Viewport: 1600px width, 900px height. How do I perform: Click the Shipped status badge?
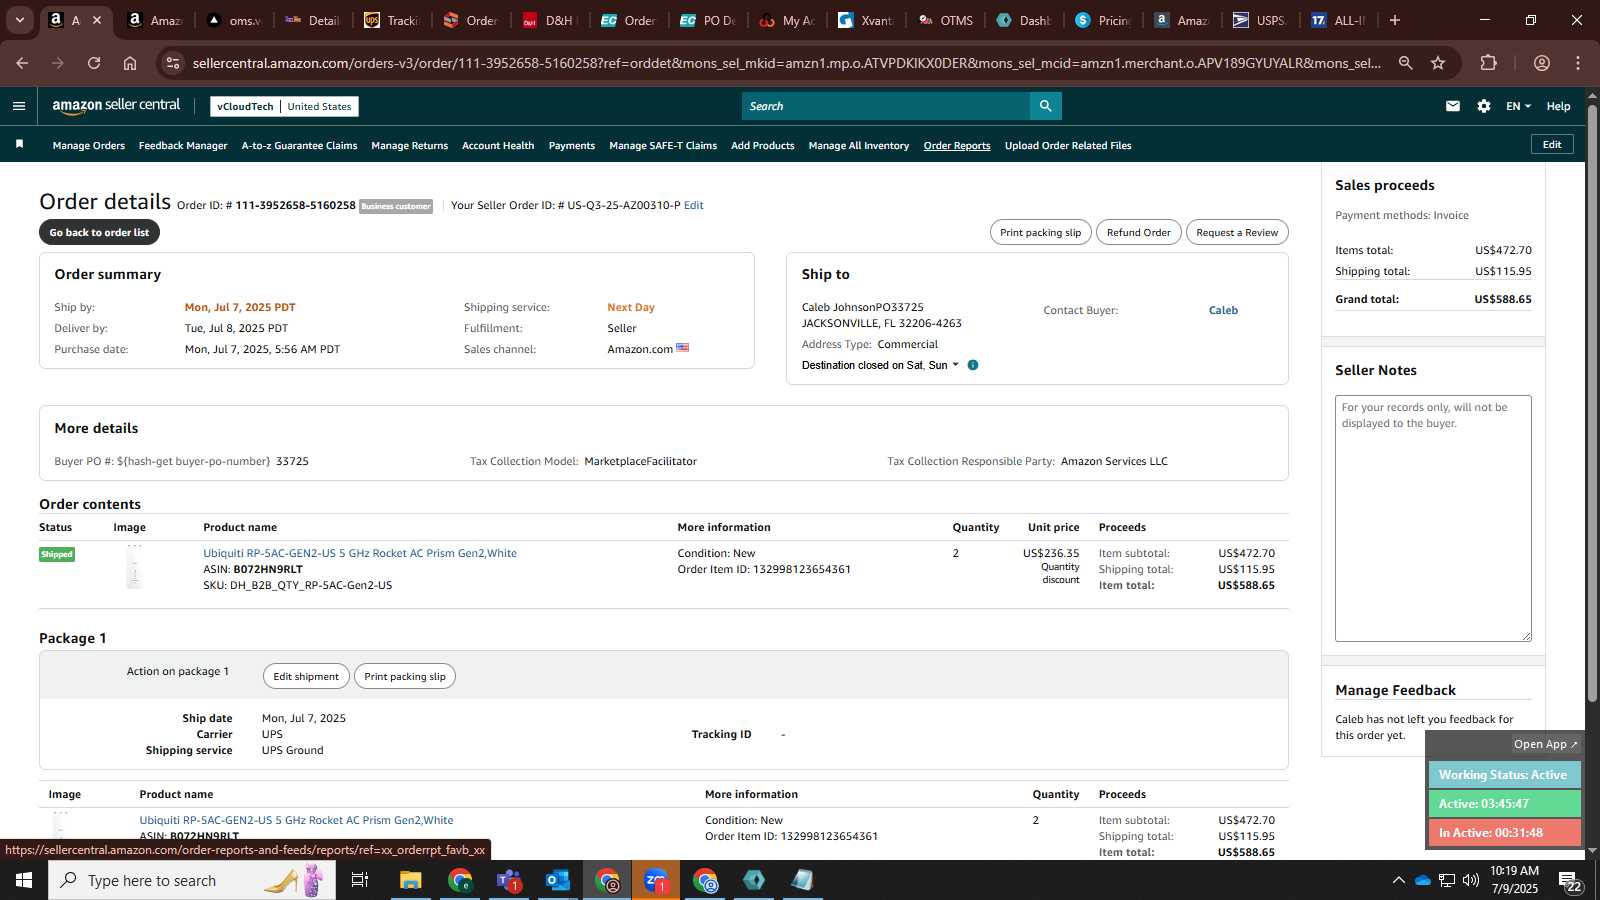57,554
